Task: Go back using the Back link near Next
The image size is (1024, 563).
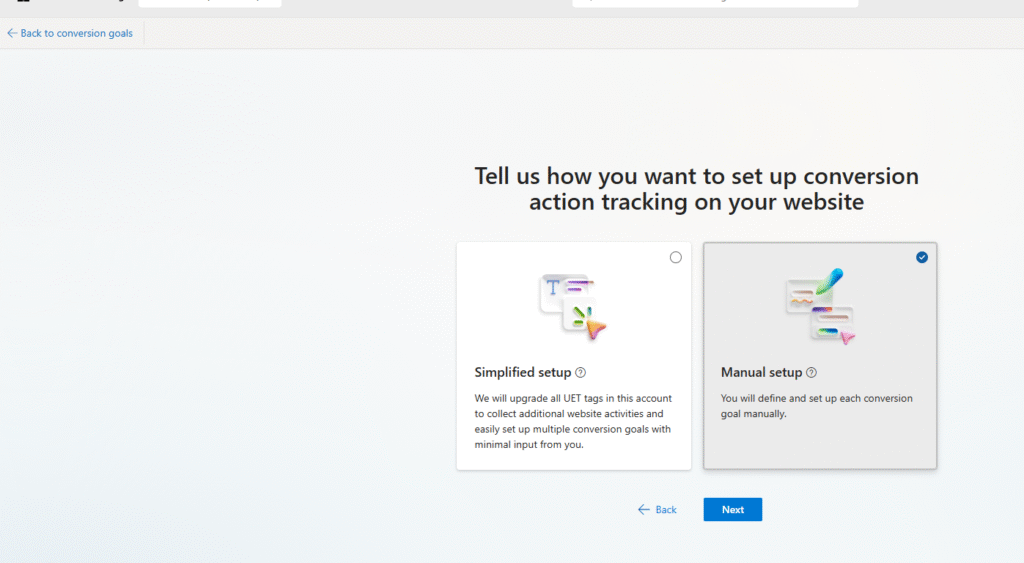Action: (665, 510)
